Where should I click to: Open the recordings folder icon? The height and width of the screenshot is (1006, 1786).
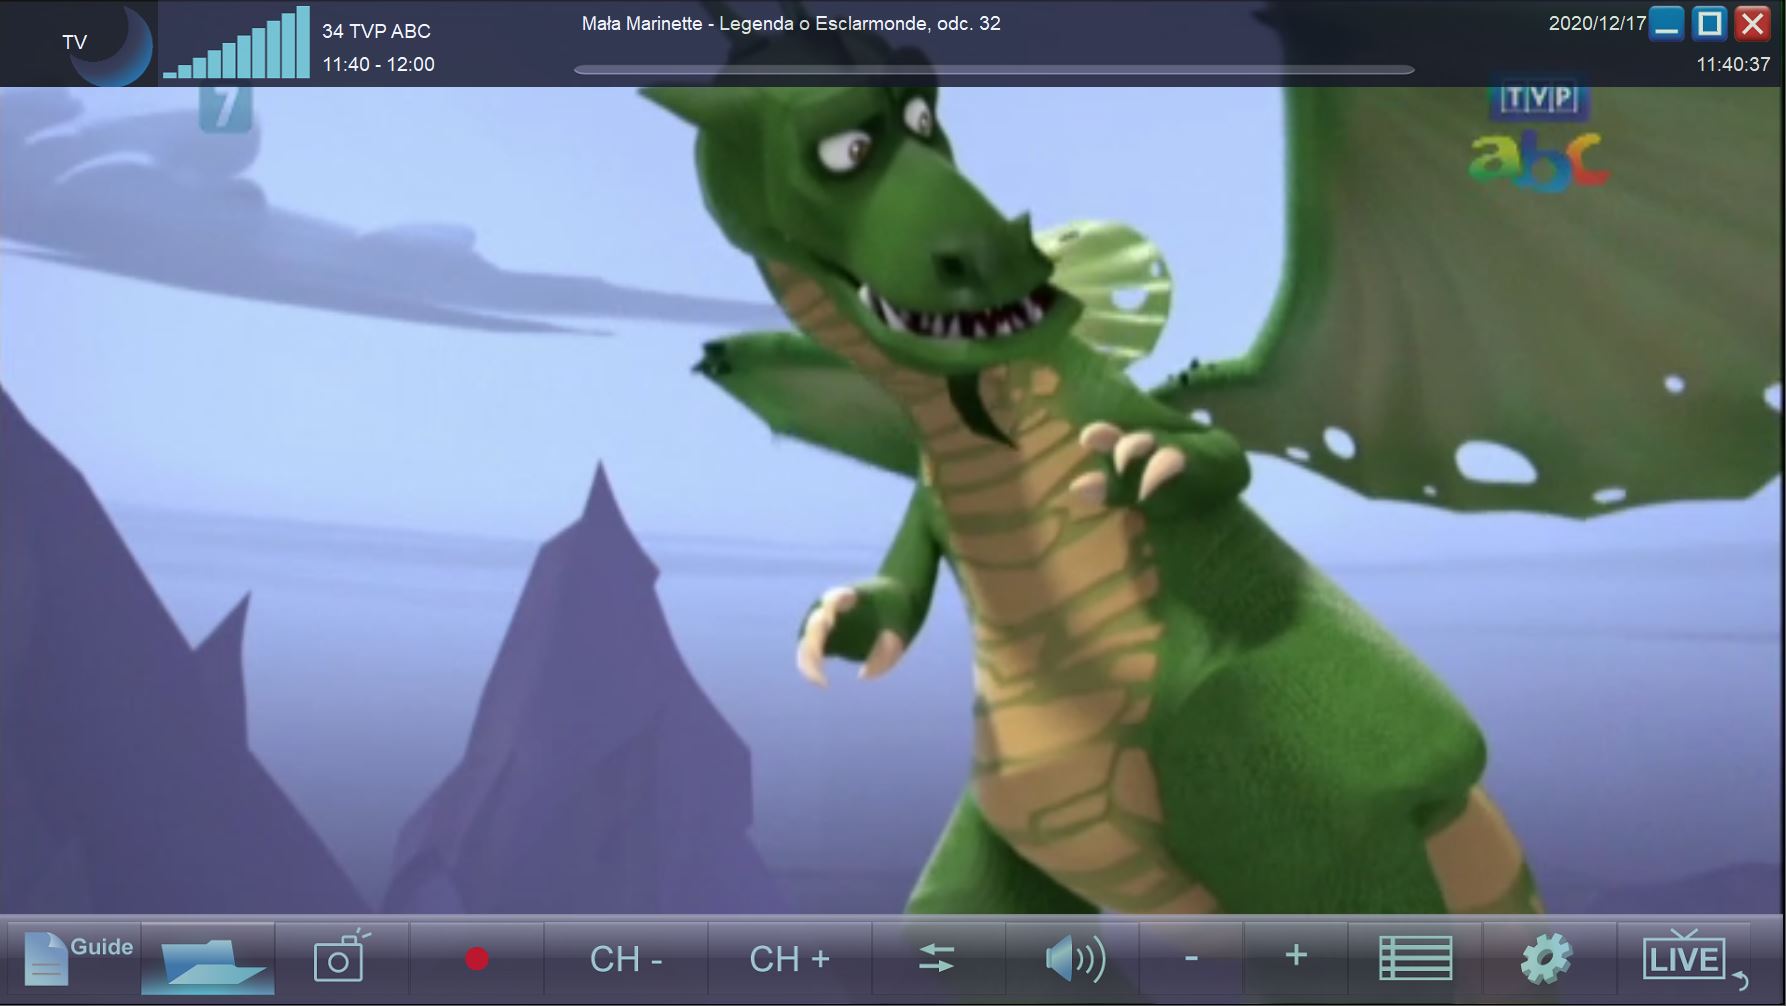pos(208,958)
